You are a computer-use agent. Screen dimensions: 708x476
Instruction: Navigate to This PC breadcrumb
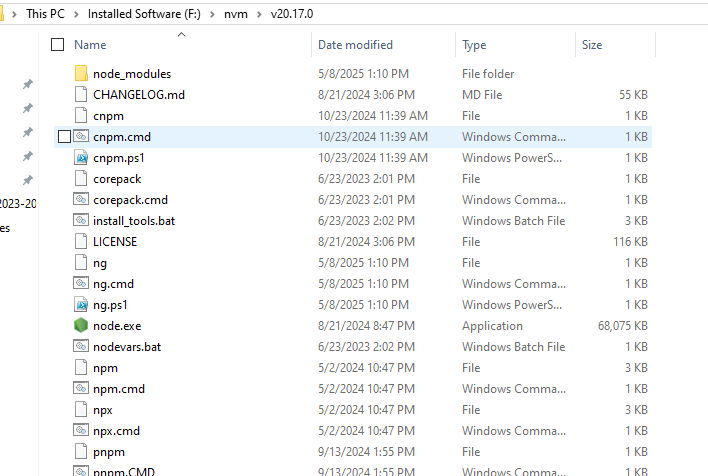point(45,14)
